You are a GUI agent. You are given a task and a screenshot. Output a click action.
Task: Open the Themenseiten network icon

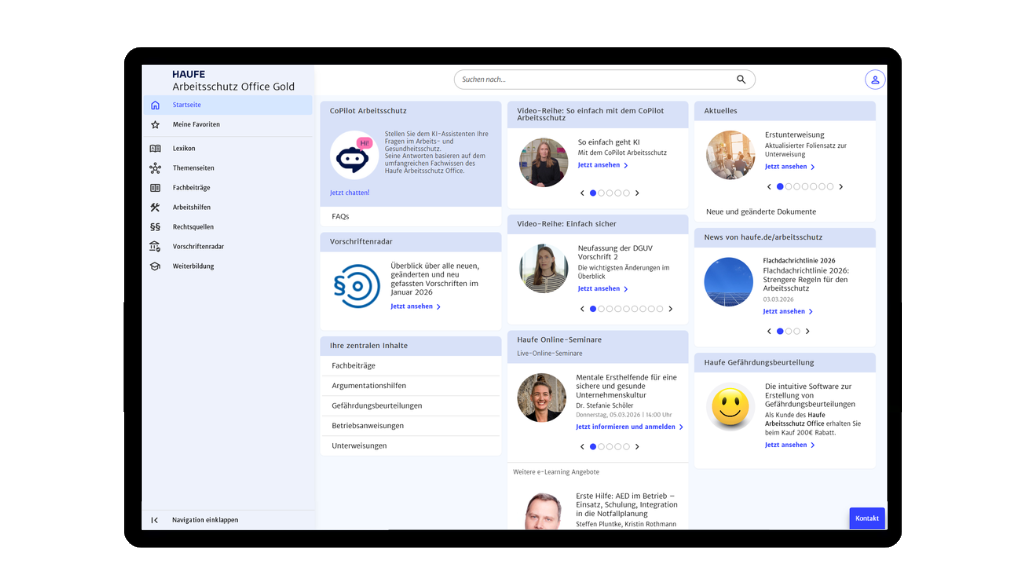pyautogui.click(x=155, y=168)
